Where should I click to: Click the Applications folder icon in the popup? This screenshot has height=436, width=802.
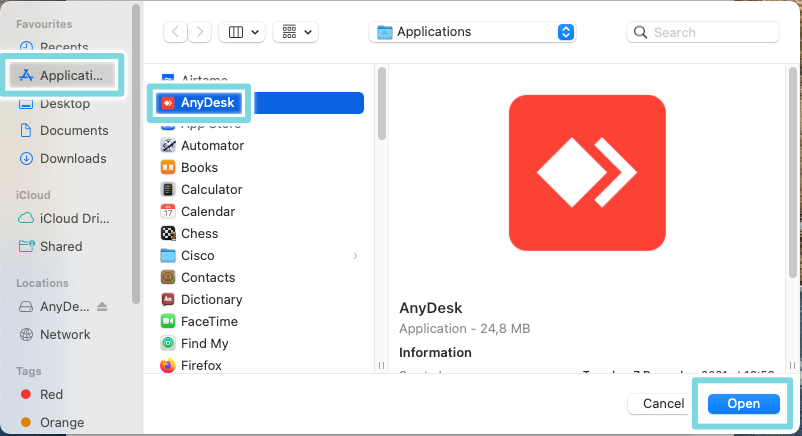tap(385, 32)
